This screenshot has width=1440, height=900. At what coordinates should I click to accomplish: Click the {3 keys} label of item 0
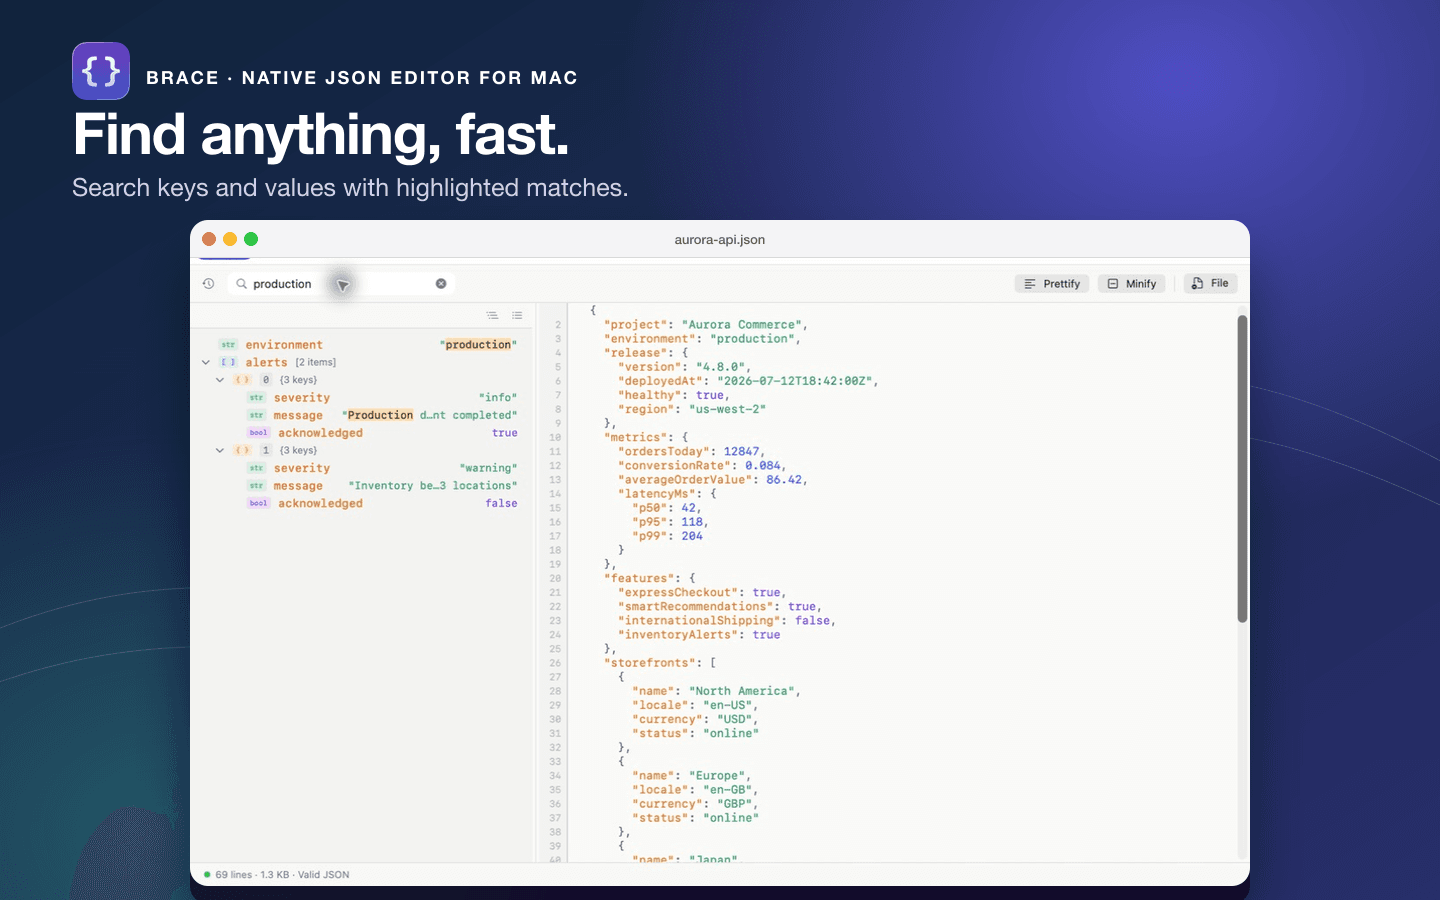click(298, 380)
